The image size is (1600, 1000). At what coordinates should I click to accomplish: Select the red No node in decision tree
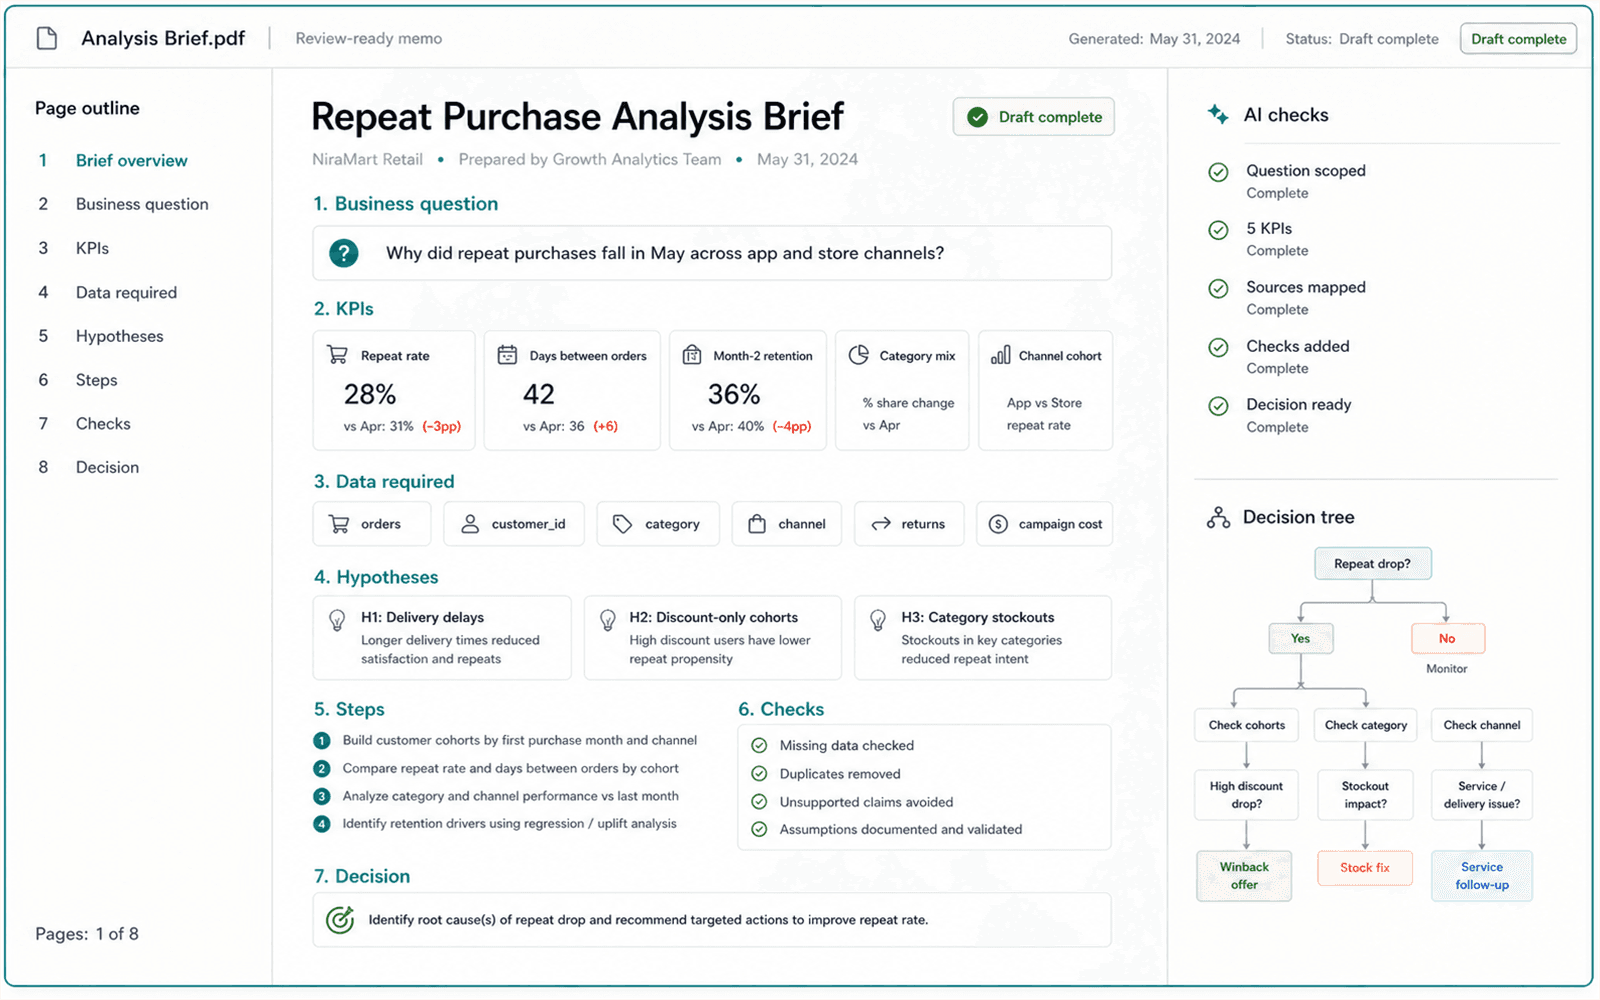pyautogui.click(x=1447, y=638)
